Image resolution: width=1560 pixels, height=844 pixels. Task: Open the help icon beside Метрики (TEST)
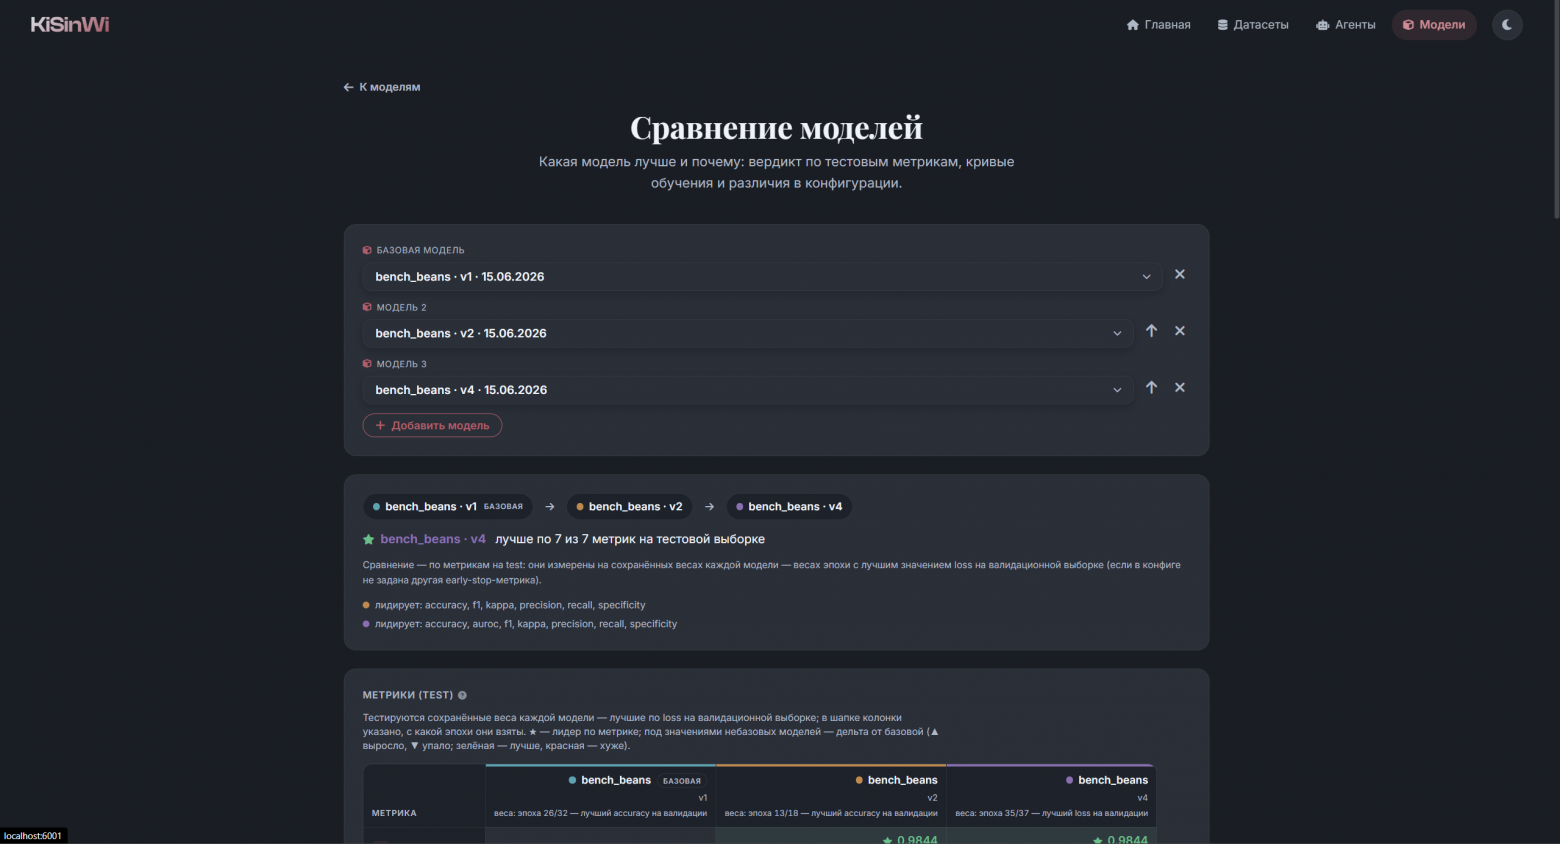tap(462, 695)
